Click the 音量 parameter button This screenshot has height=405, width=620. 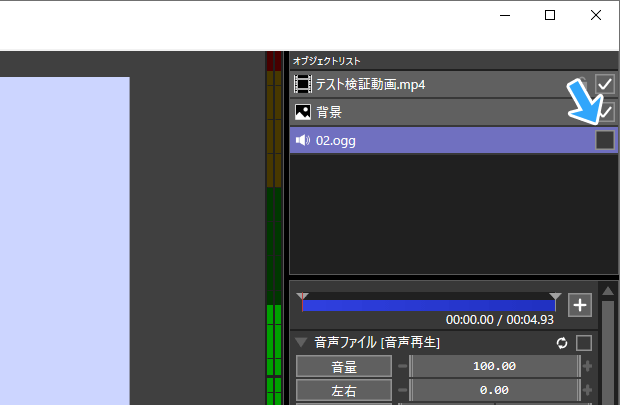click(344, 366)
